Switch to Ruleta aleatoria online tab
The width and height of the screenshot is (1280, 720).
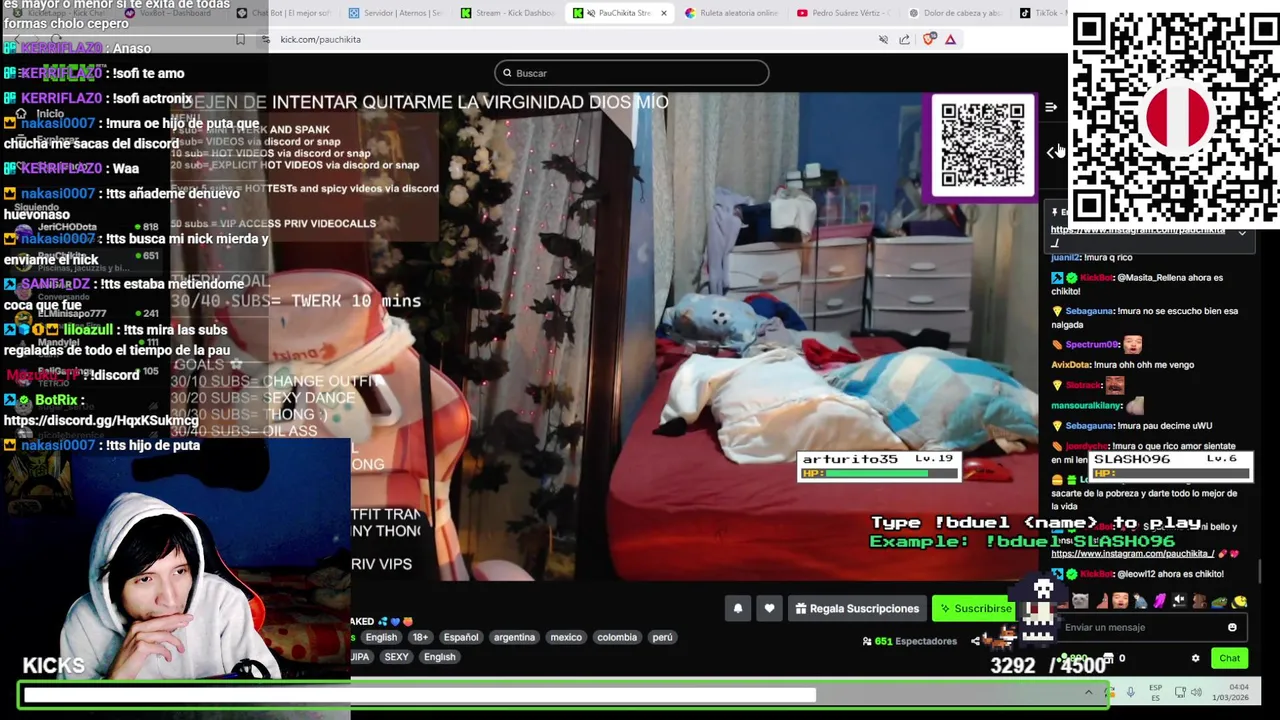(731, 13)
